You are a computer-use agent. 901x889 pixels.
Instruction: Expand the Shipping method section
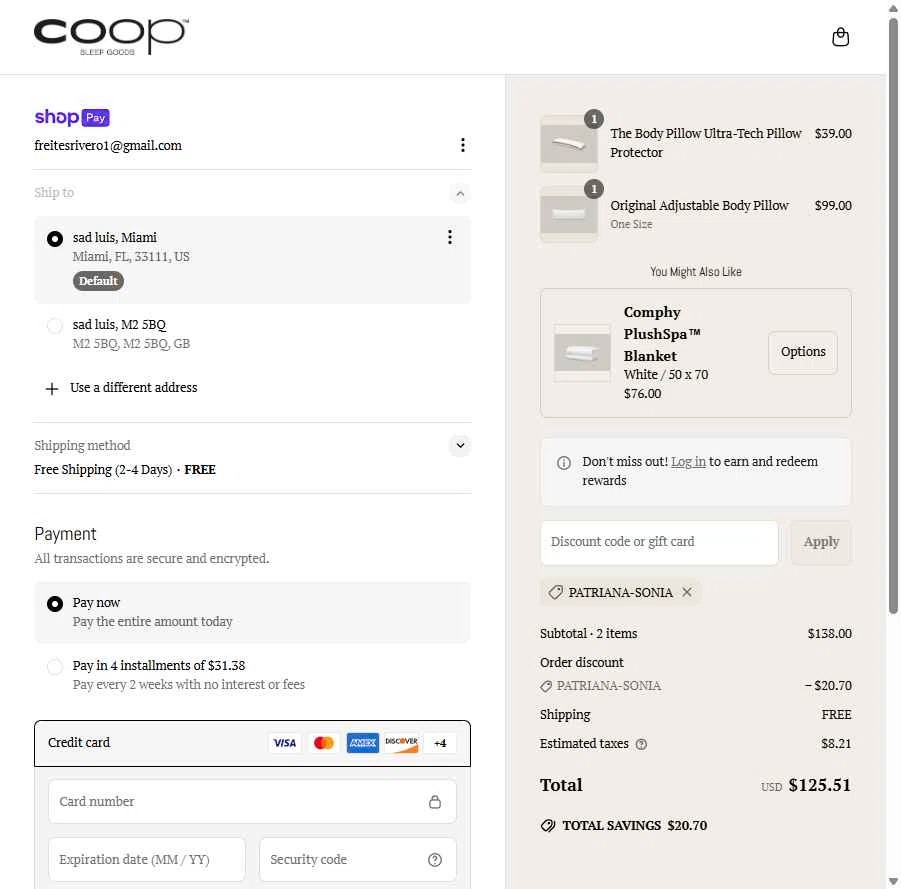pos(459,446)
